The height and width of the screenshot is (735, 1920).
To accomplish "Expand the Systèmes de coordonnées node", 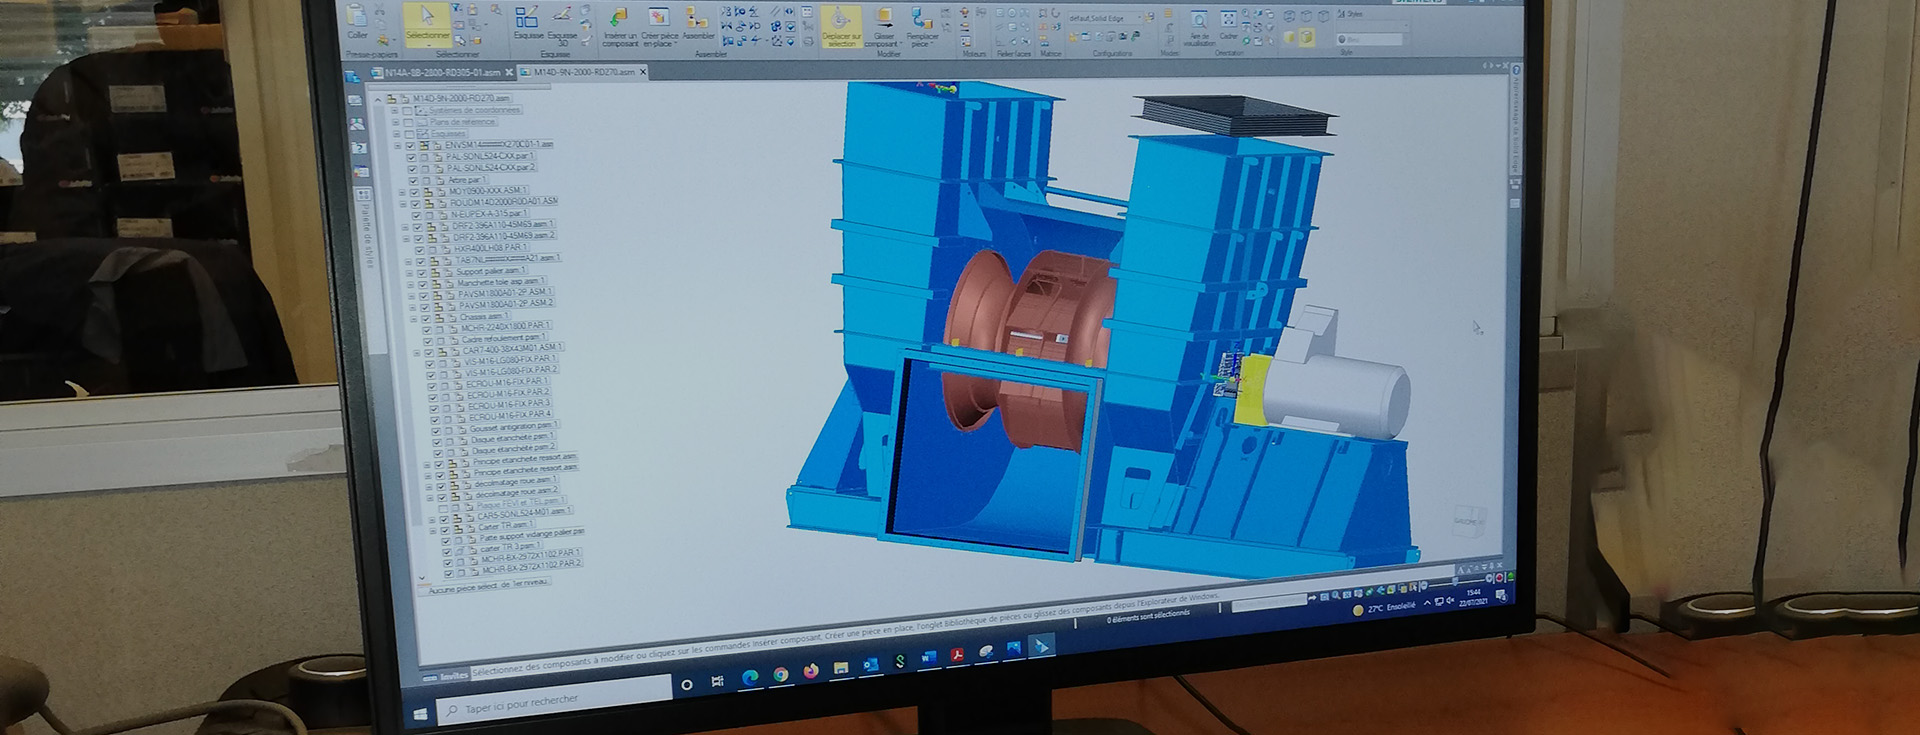I will pos(396,111).
